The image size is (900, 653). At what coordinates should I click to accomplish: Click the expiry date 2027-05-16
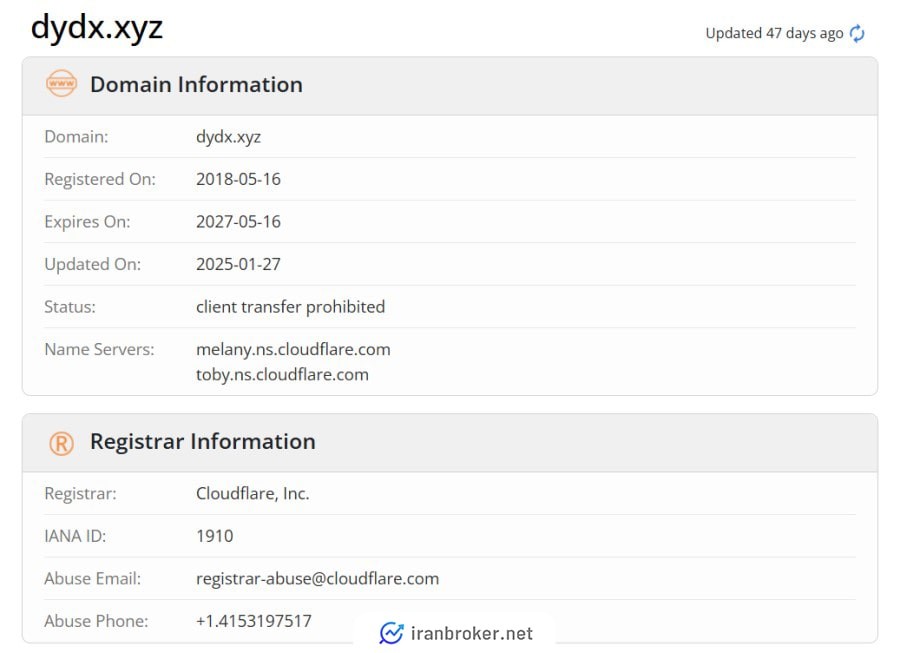[238, 221]
